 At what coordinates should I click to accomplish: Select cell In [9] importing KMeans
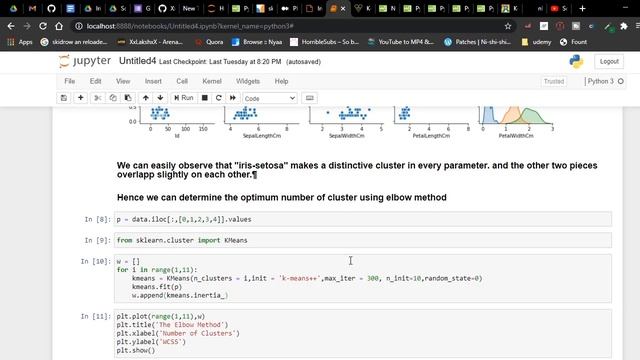(x=363, y=240)
